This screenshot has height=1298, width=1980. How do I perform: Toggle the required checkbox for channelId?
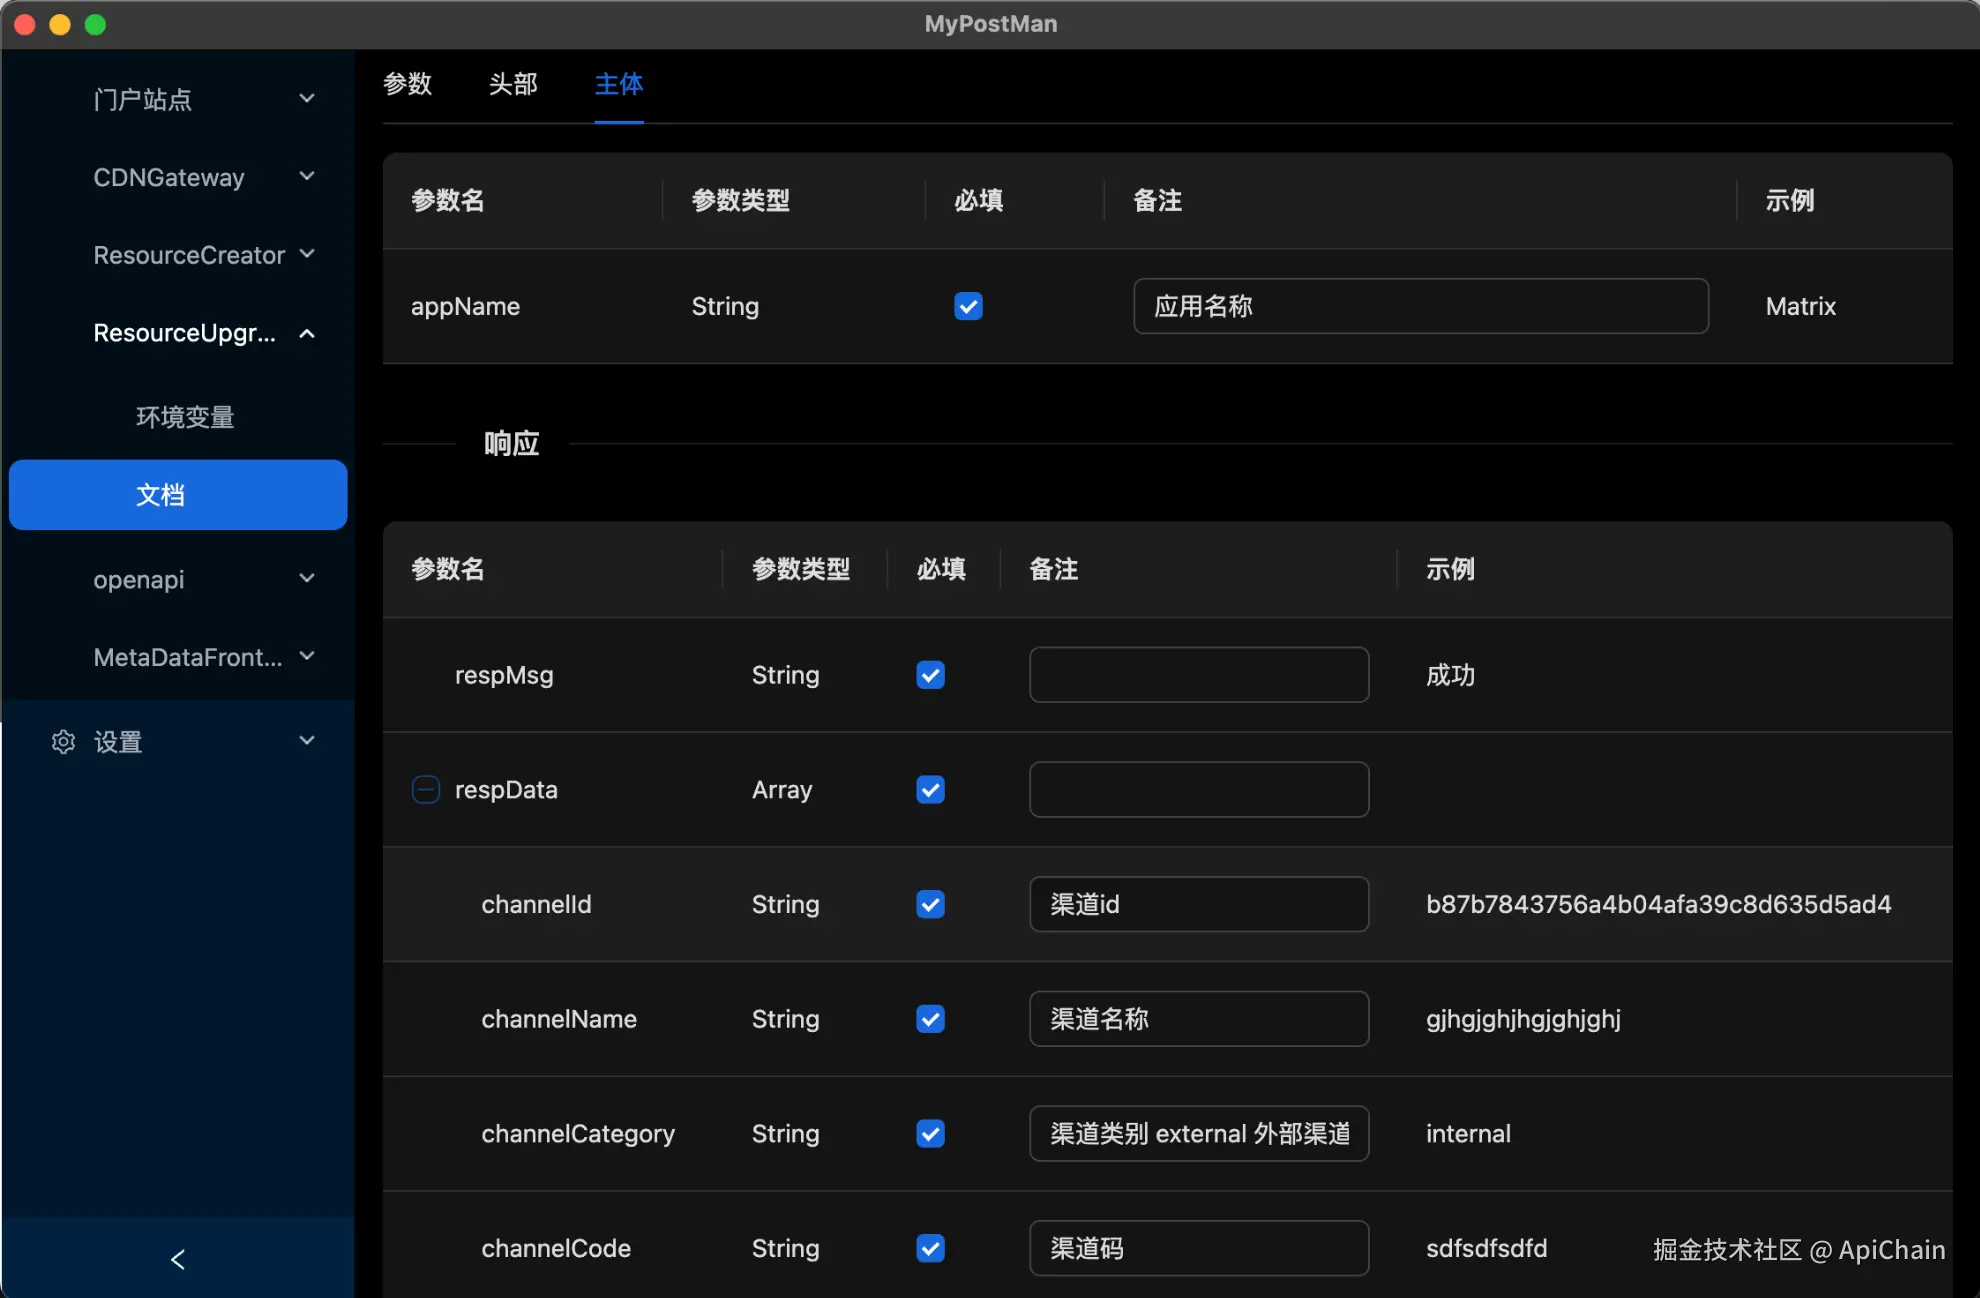pos(930,905)
